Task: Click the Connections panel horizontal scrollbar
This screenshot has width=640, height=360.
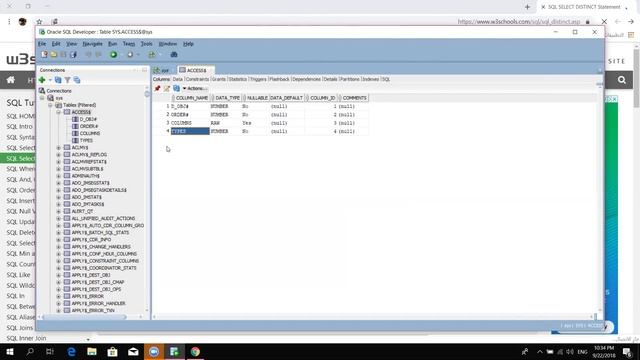Action: pos(84,317)
